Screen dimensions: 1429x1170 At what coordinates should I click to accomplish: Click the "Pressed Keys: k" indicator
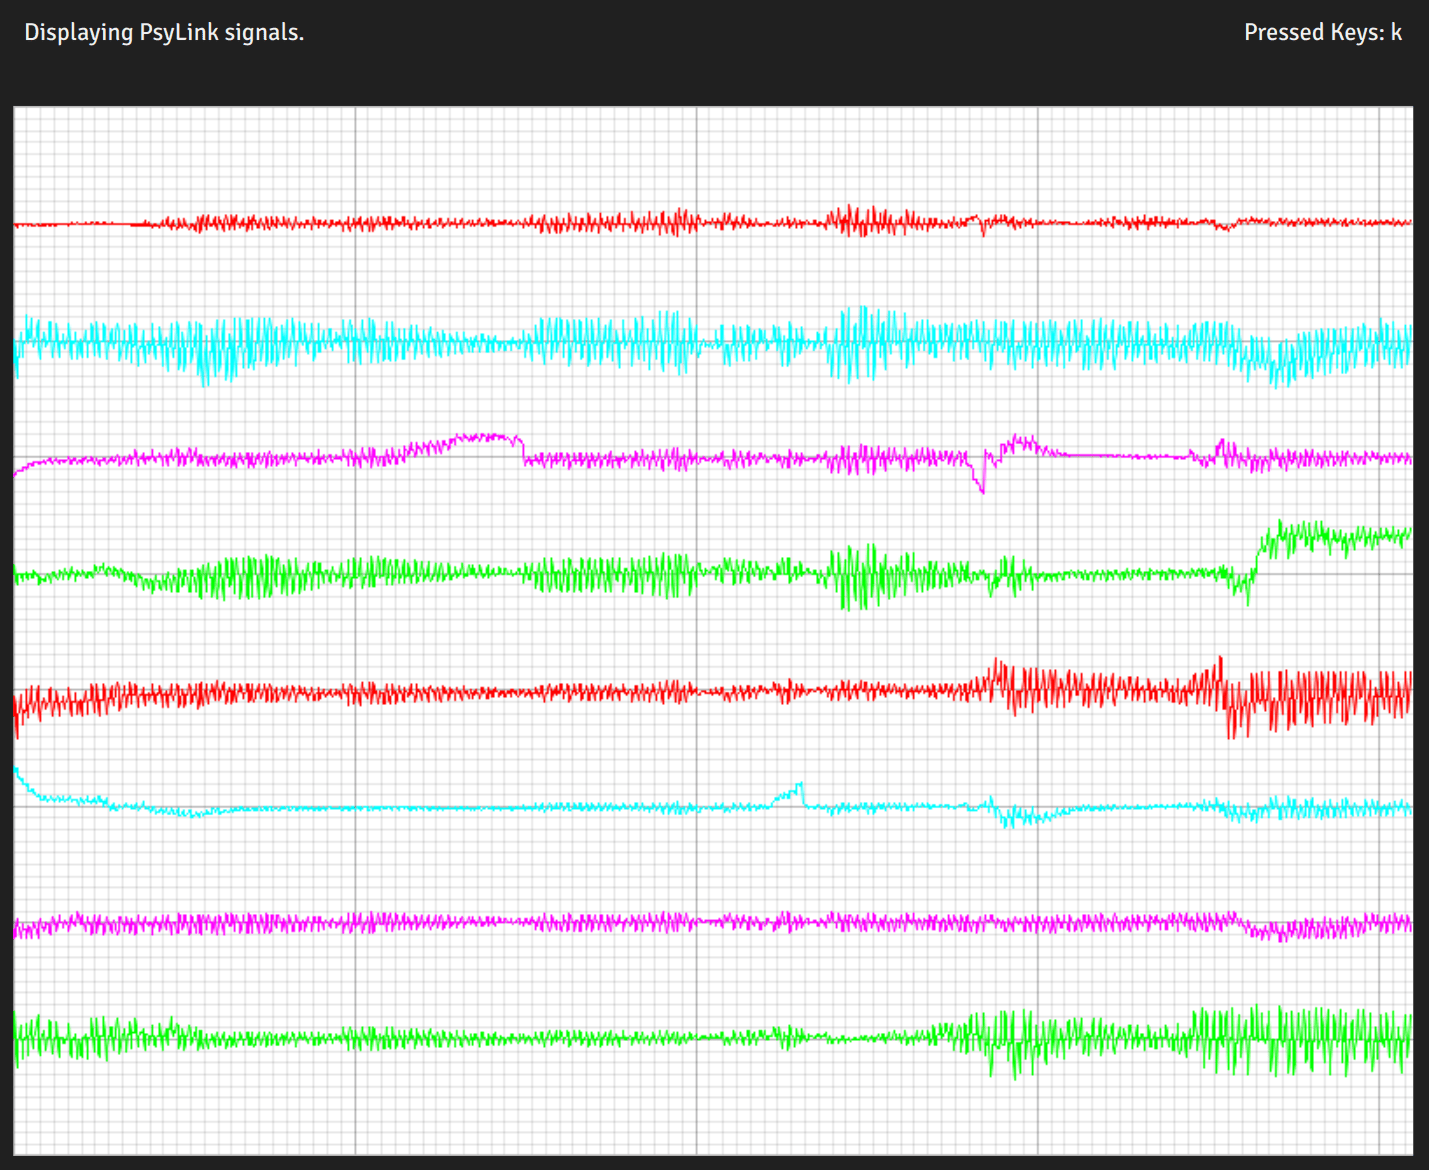1322,32
